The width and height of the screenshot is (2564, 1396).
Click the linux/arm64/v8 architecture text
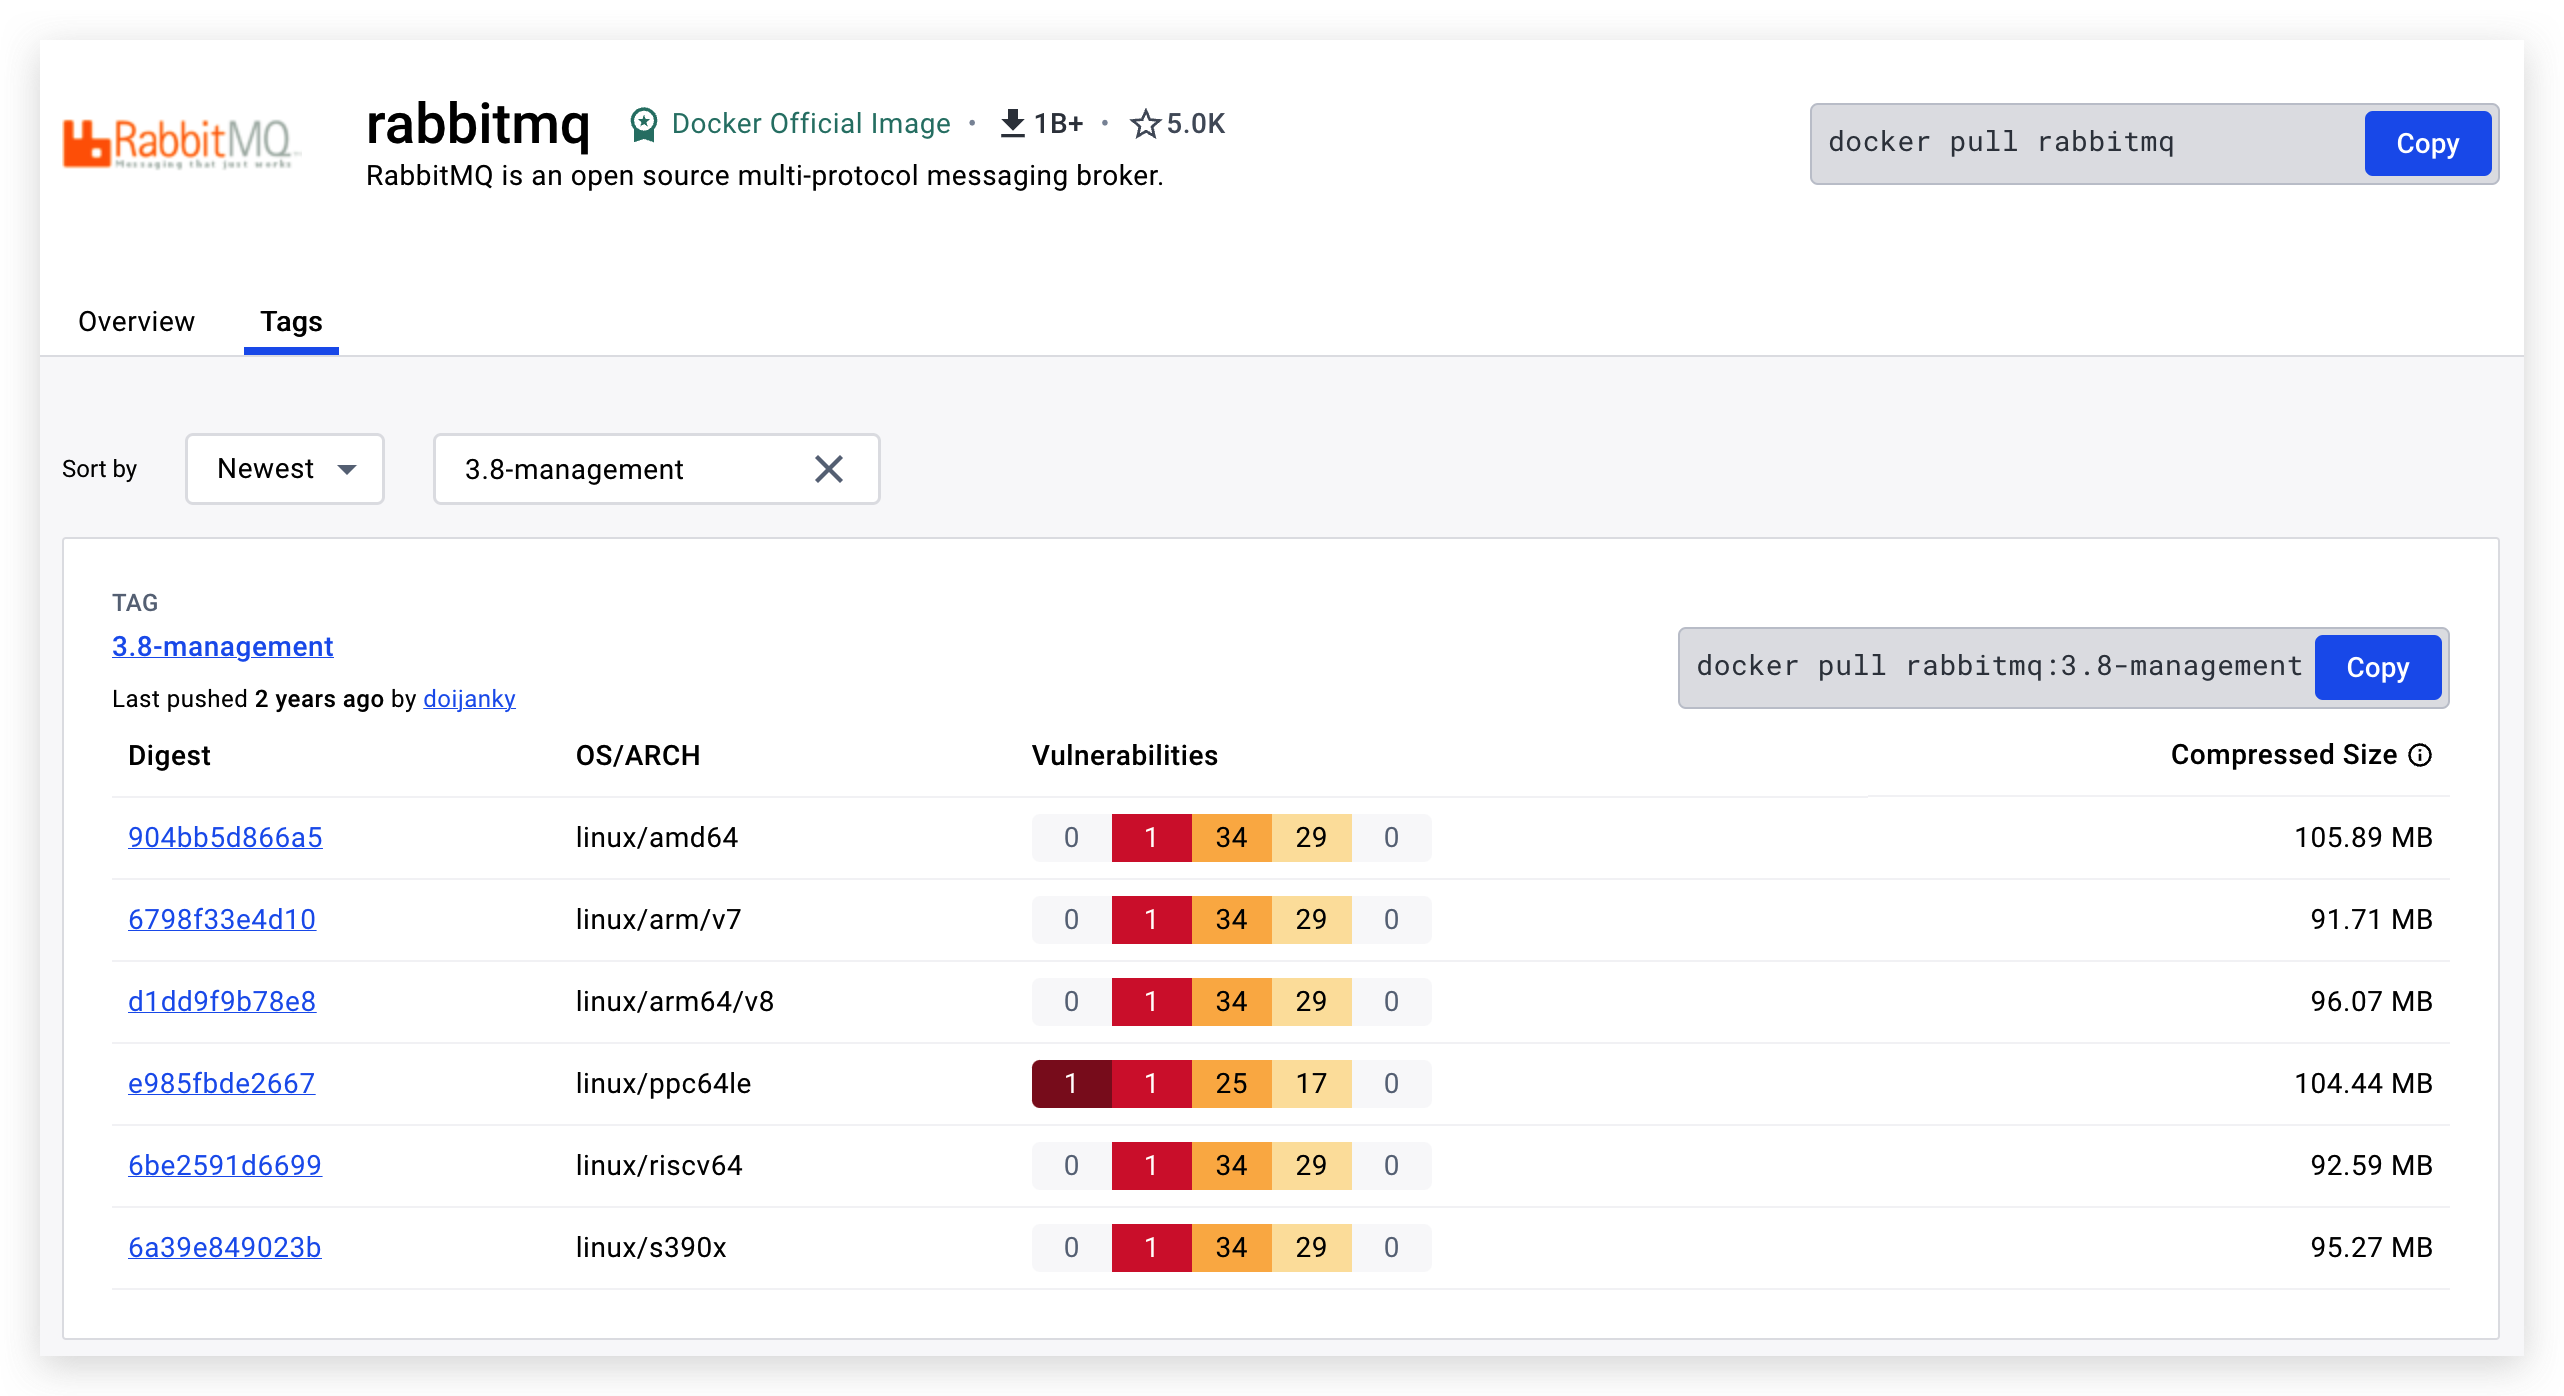[x=675, y=1002]
